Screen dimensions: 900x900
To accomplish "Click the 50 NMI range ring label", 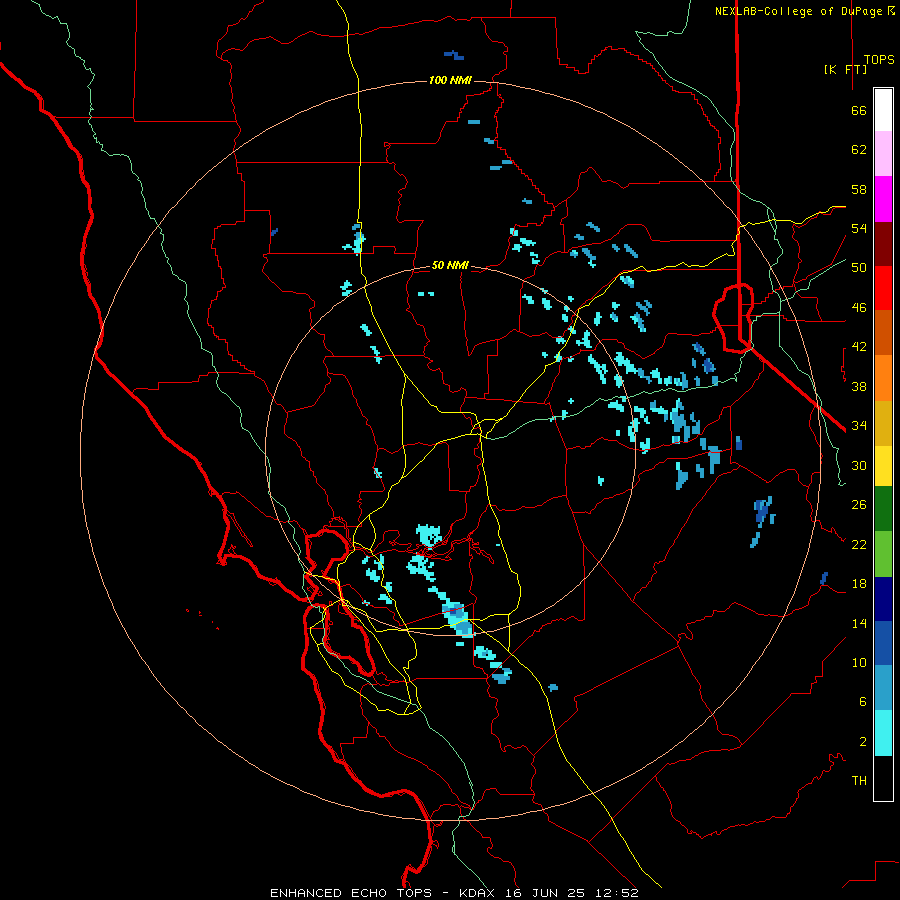I will tap(451, 265).
